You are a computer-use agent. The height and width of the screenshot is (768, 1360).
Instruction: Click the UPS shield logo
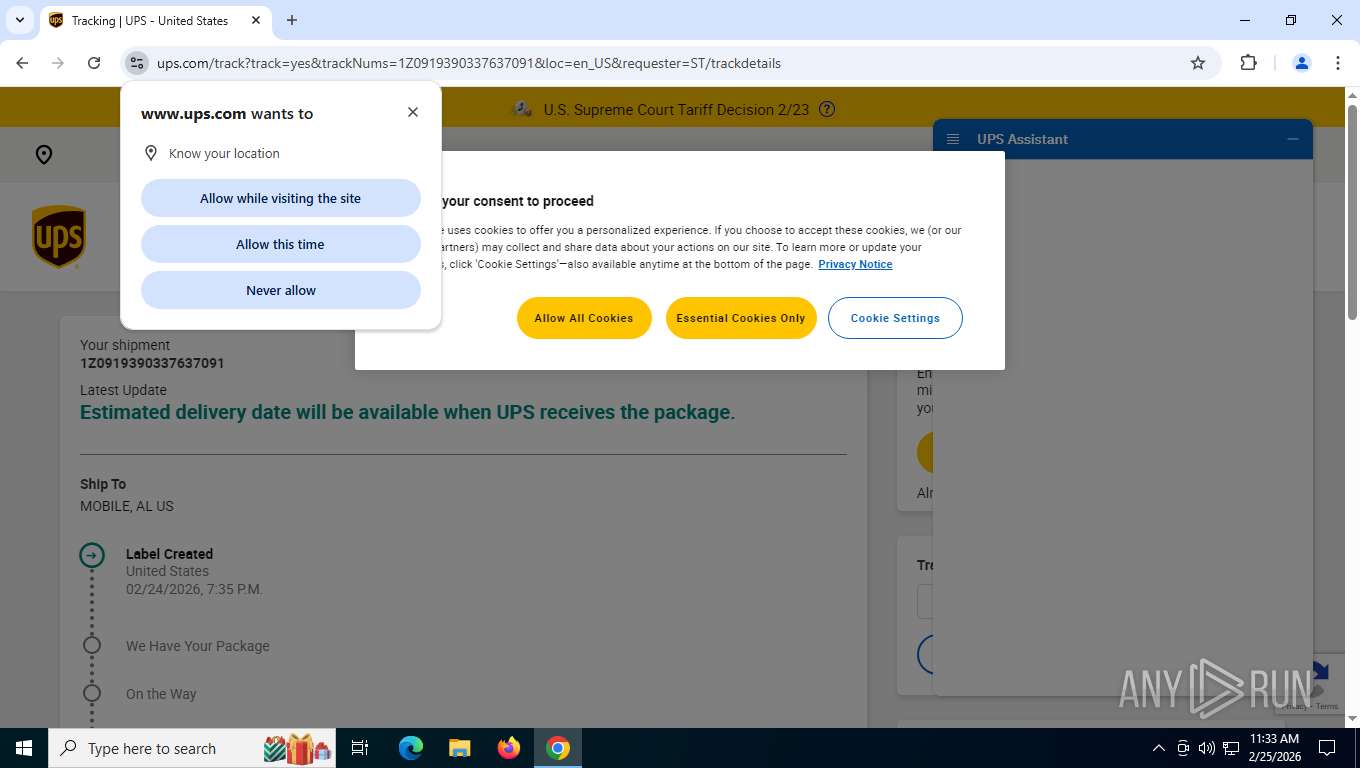pyautogui.click(x=59, y=237)
